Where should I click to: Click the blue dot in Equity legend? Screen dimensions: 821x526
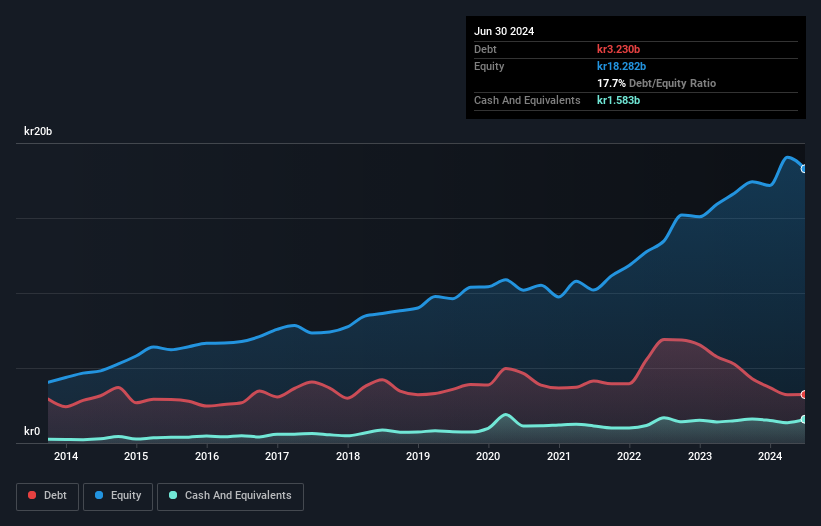pos(99,495)
